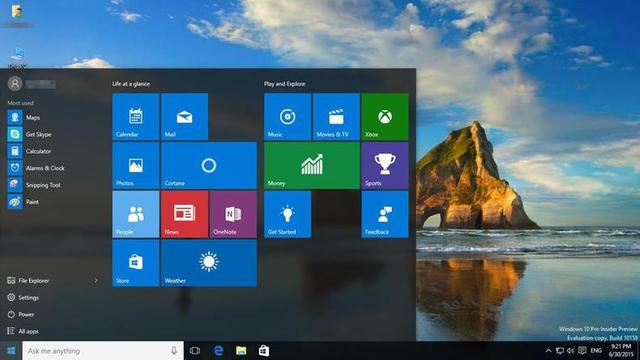Image resolution: width=640 pixels, height=360 pixels.
Task: Select Get Skype in Most used
Action: 53,134
